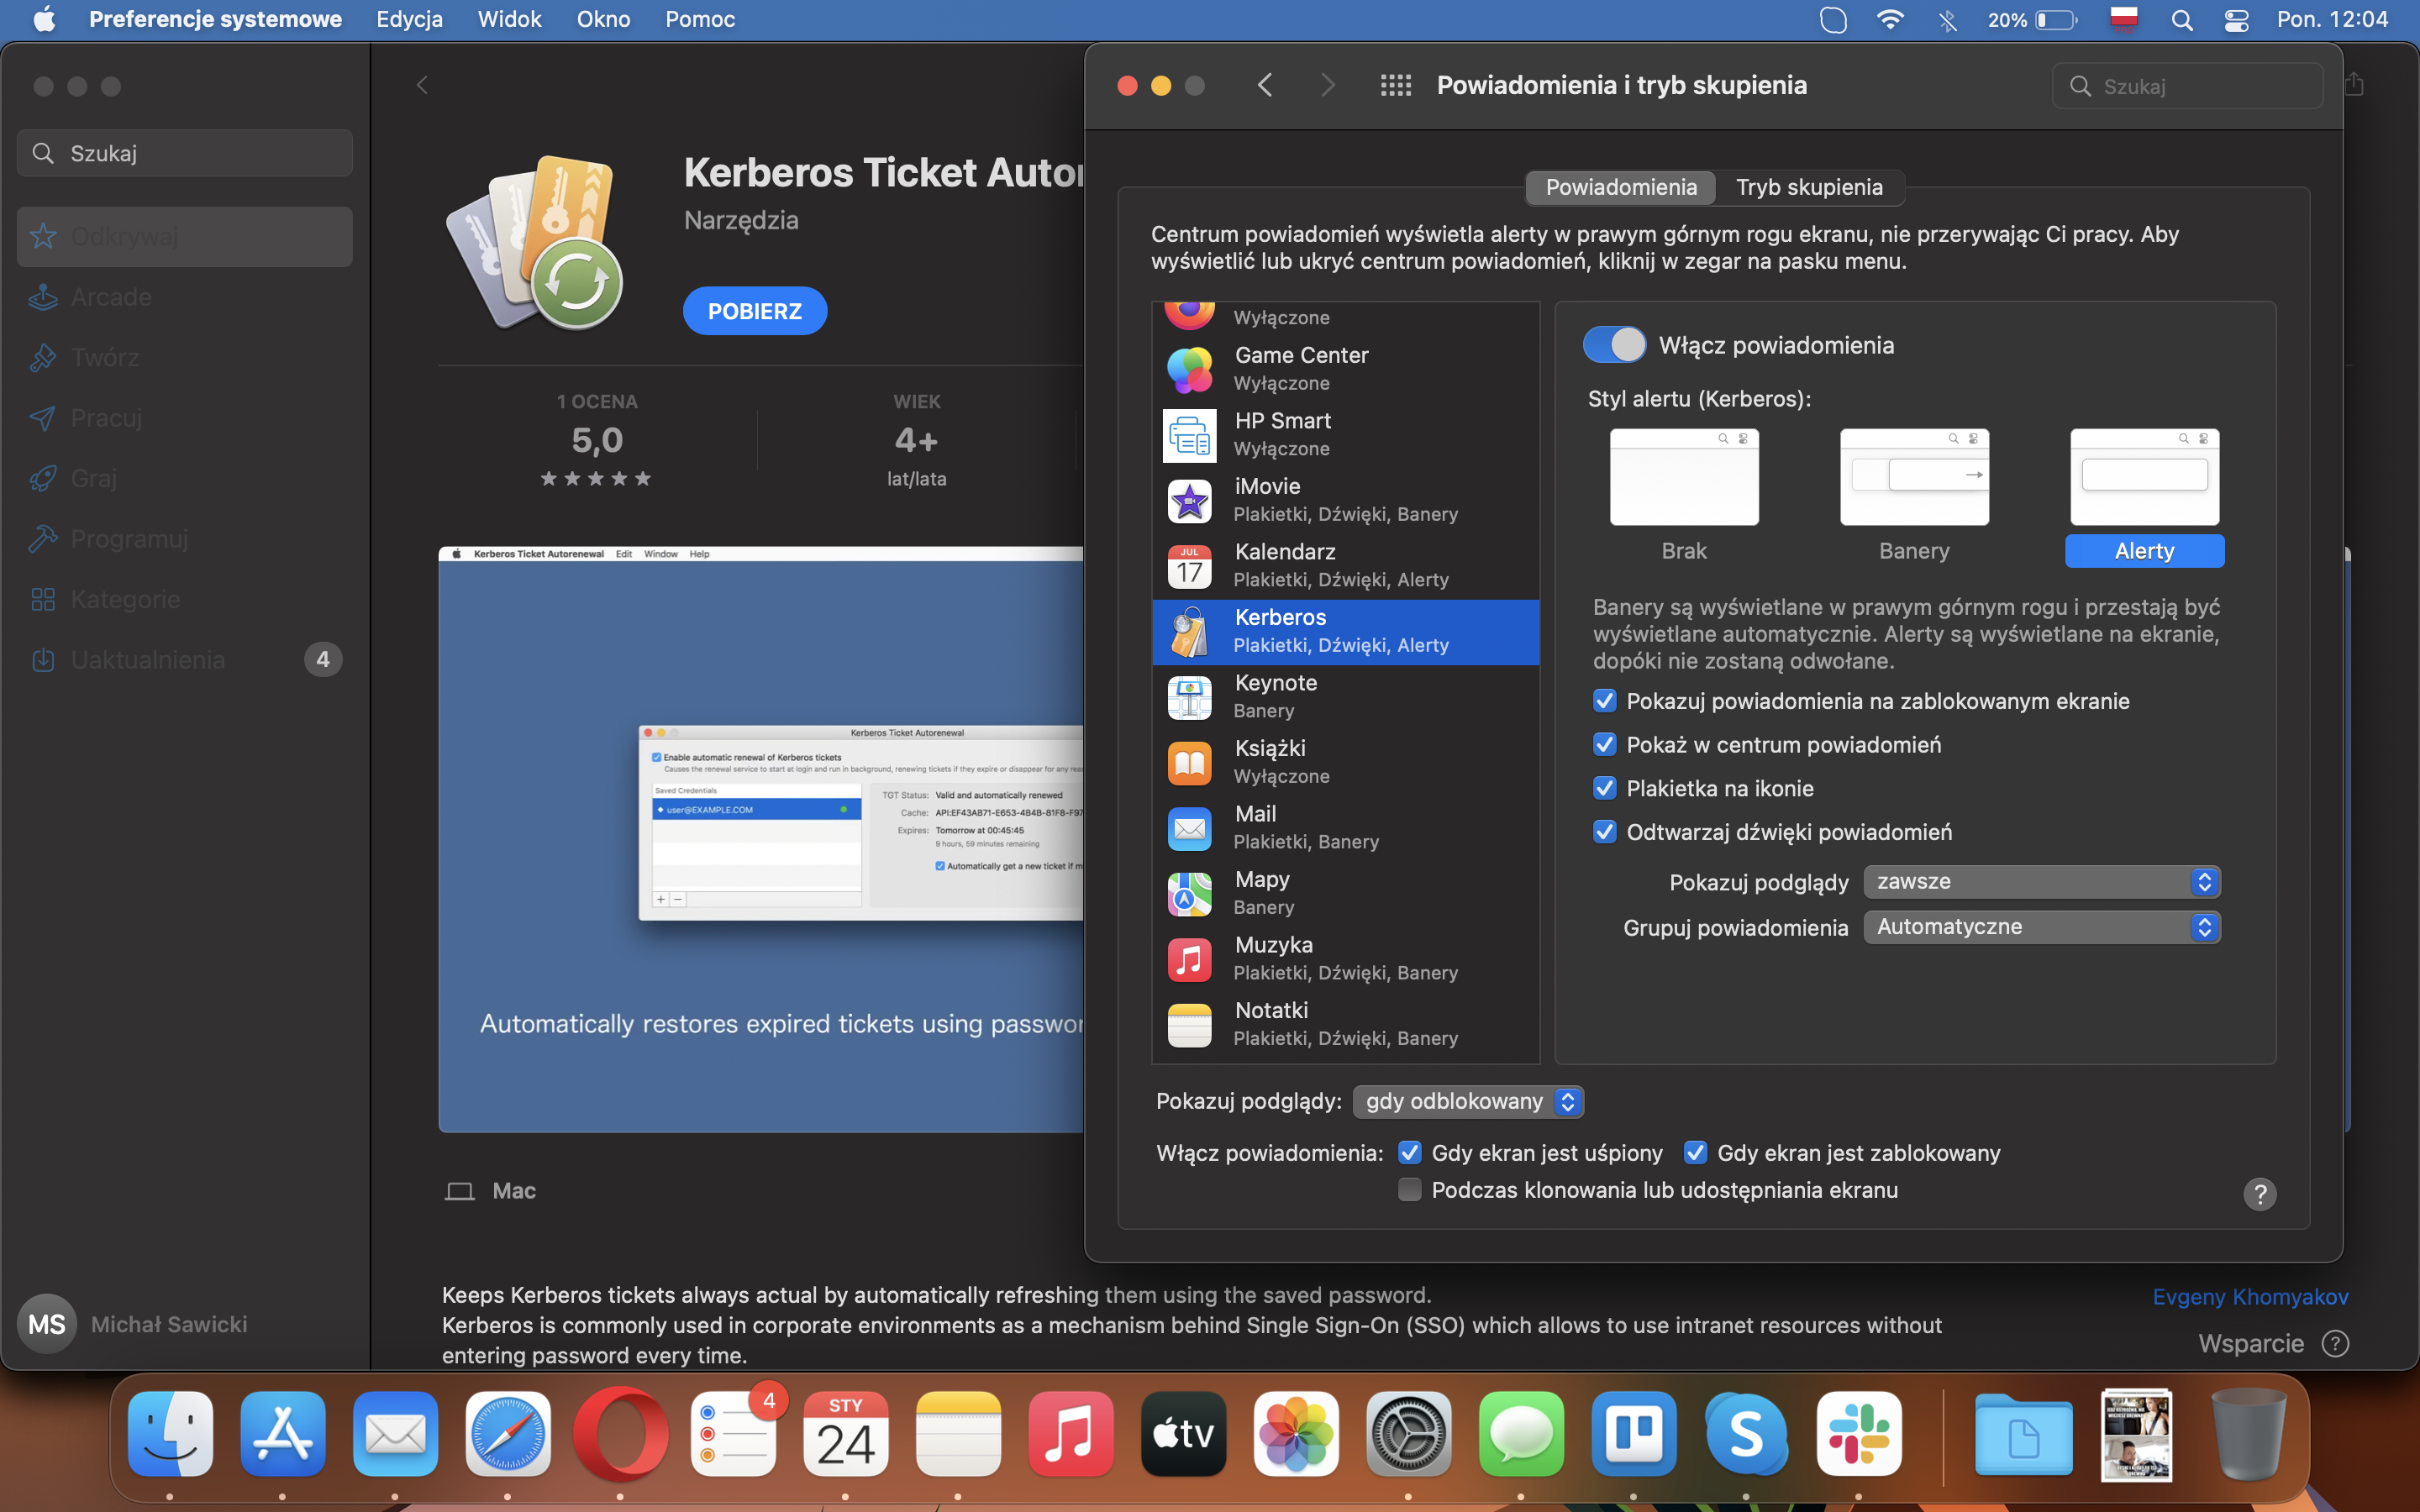Open the Pokazuj podglądy zawsze dropdown

[x=2041, y=882]
